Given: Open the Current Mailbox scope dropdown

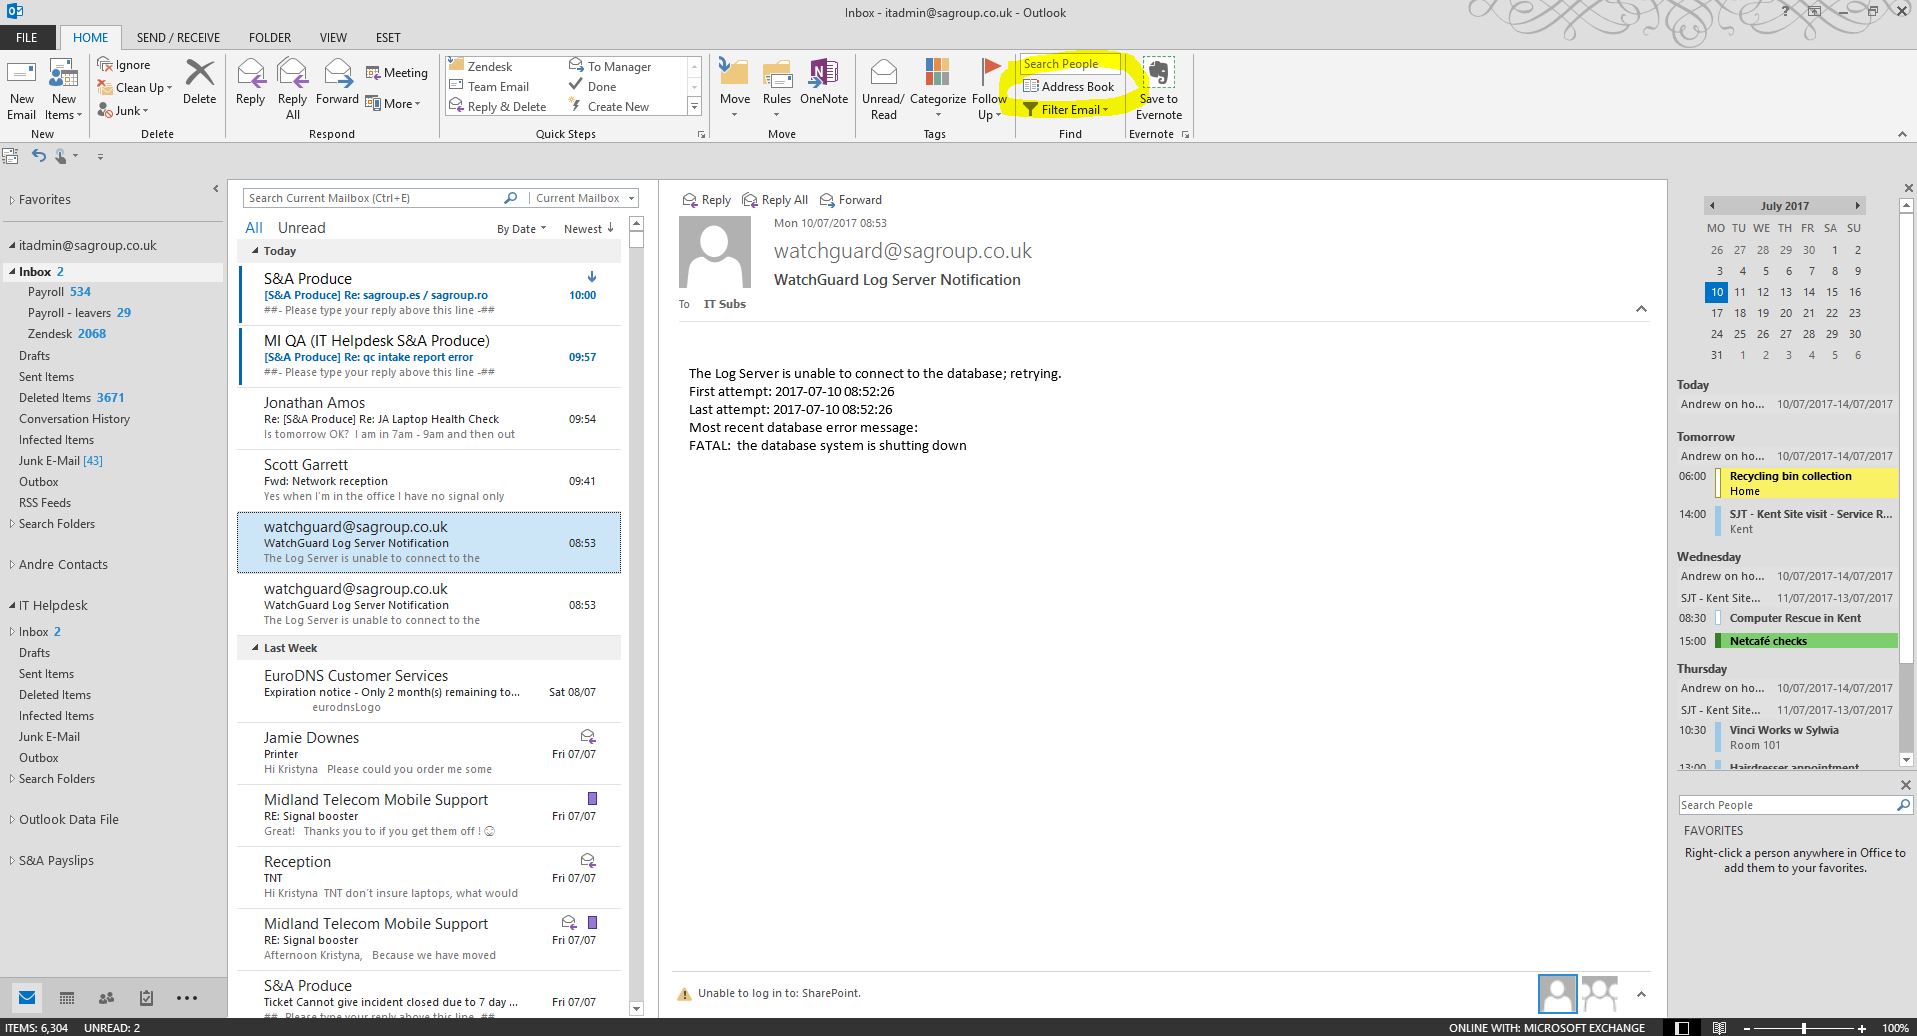Looking at the screenshot, I should [x=585, y=198].
